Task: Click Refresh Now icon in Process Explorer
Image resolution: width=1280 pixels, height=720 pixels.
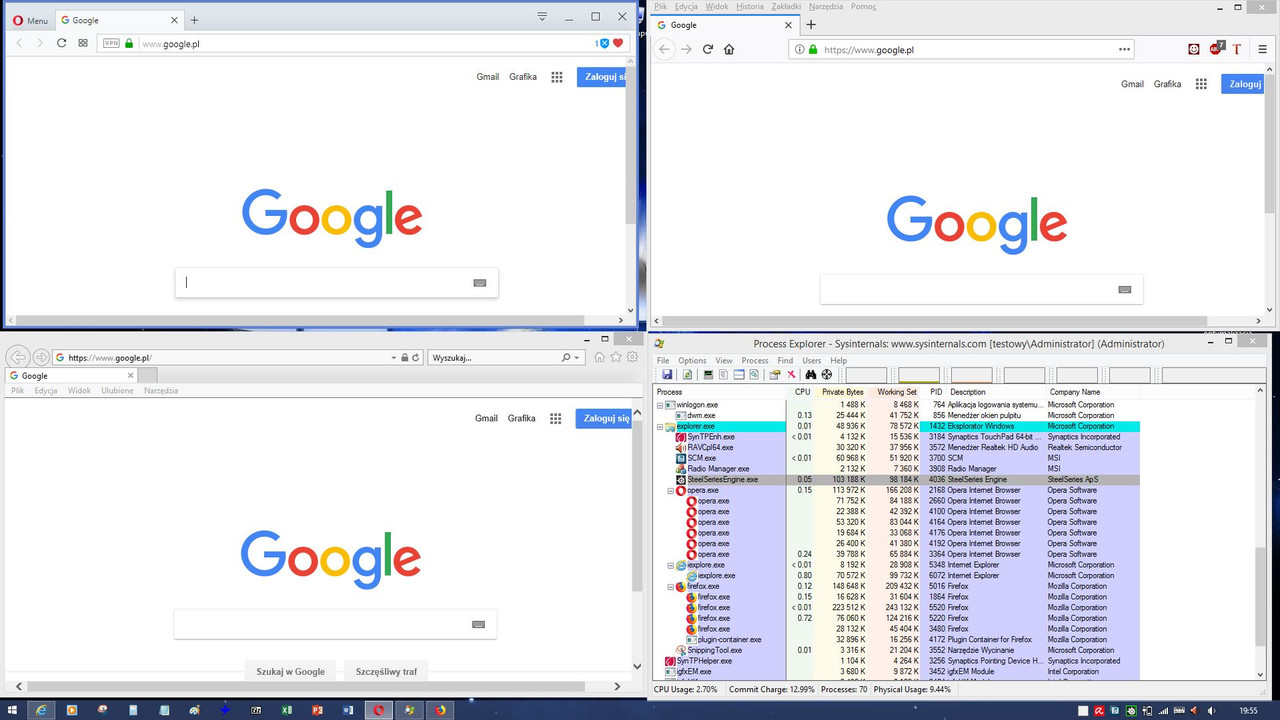Action: (688, 375)
